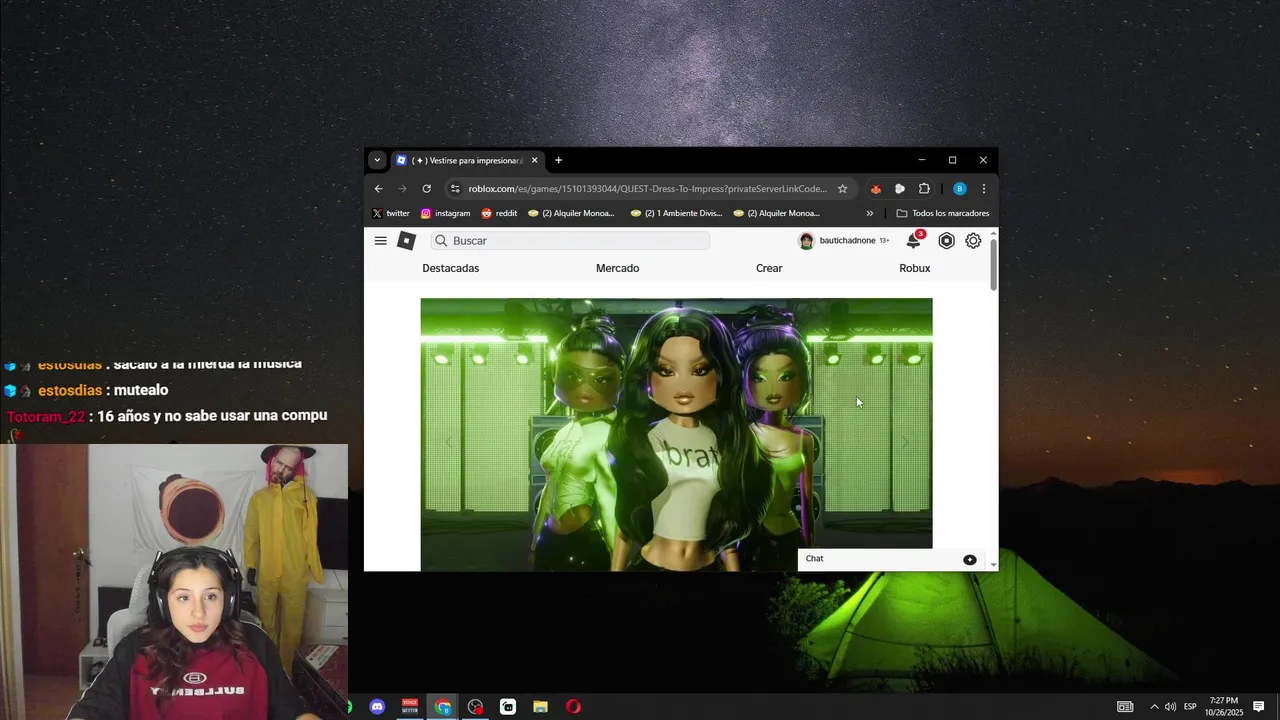Click the red fox extension icon
Screen dimensions: 1280x720
click(x=876, y=188)
